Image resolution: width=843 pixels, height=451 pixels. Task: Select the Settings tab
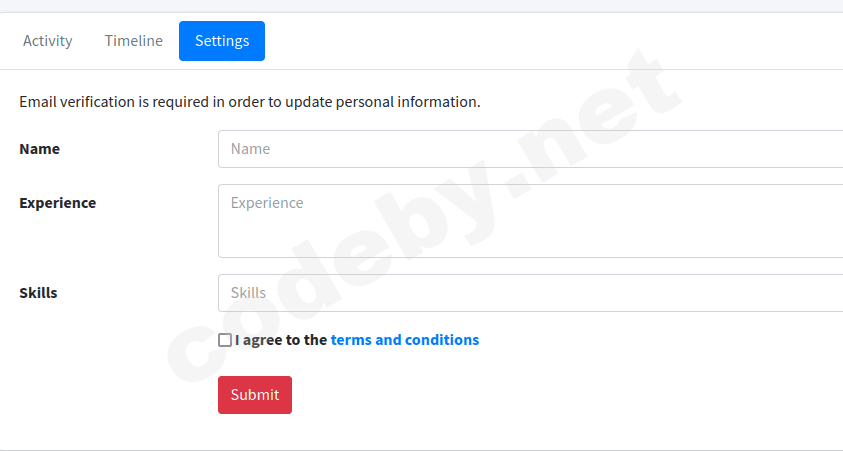tap(222, 41)
